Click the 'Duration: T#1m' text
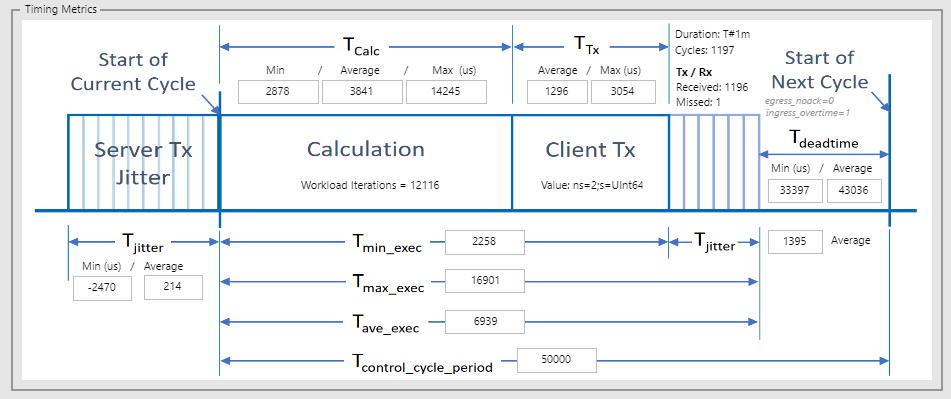 tap(713, 34)
